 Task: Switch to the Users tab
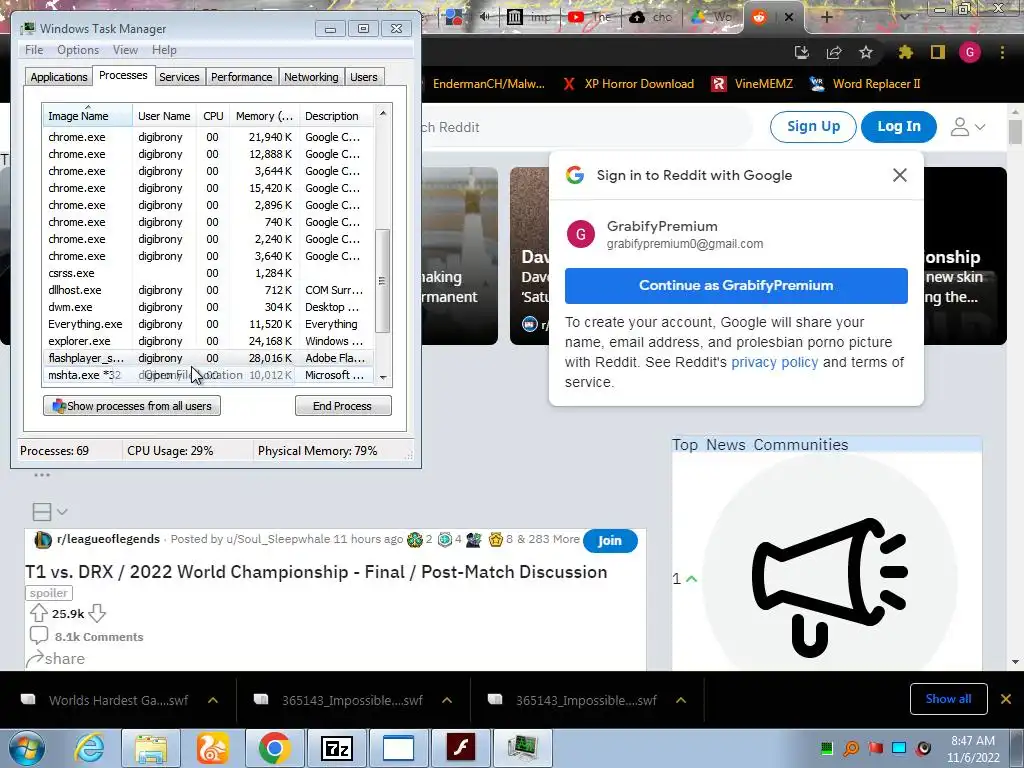[364, 77]
